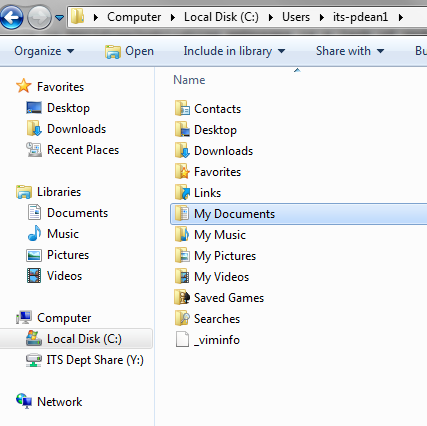
Task: Open the recent pages dropdown arrow
Action: [x=60, y=18]
